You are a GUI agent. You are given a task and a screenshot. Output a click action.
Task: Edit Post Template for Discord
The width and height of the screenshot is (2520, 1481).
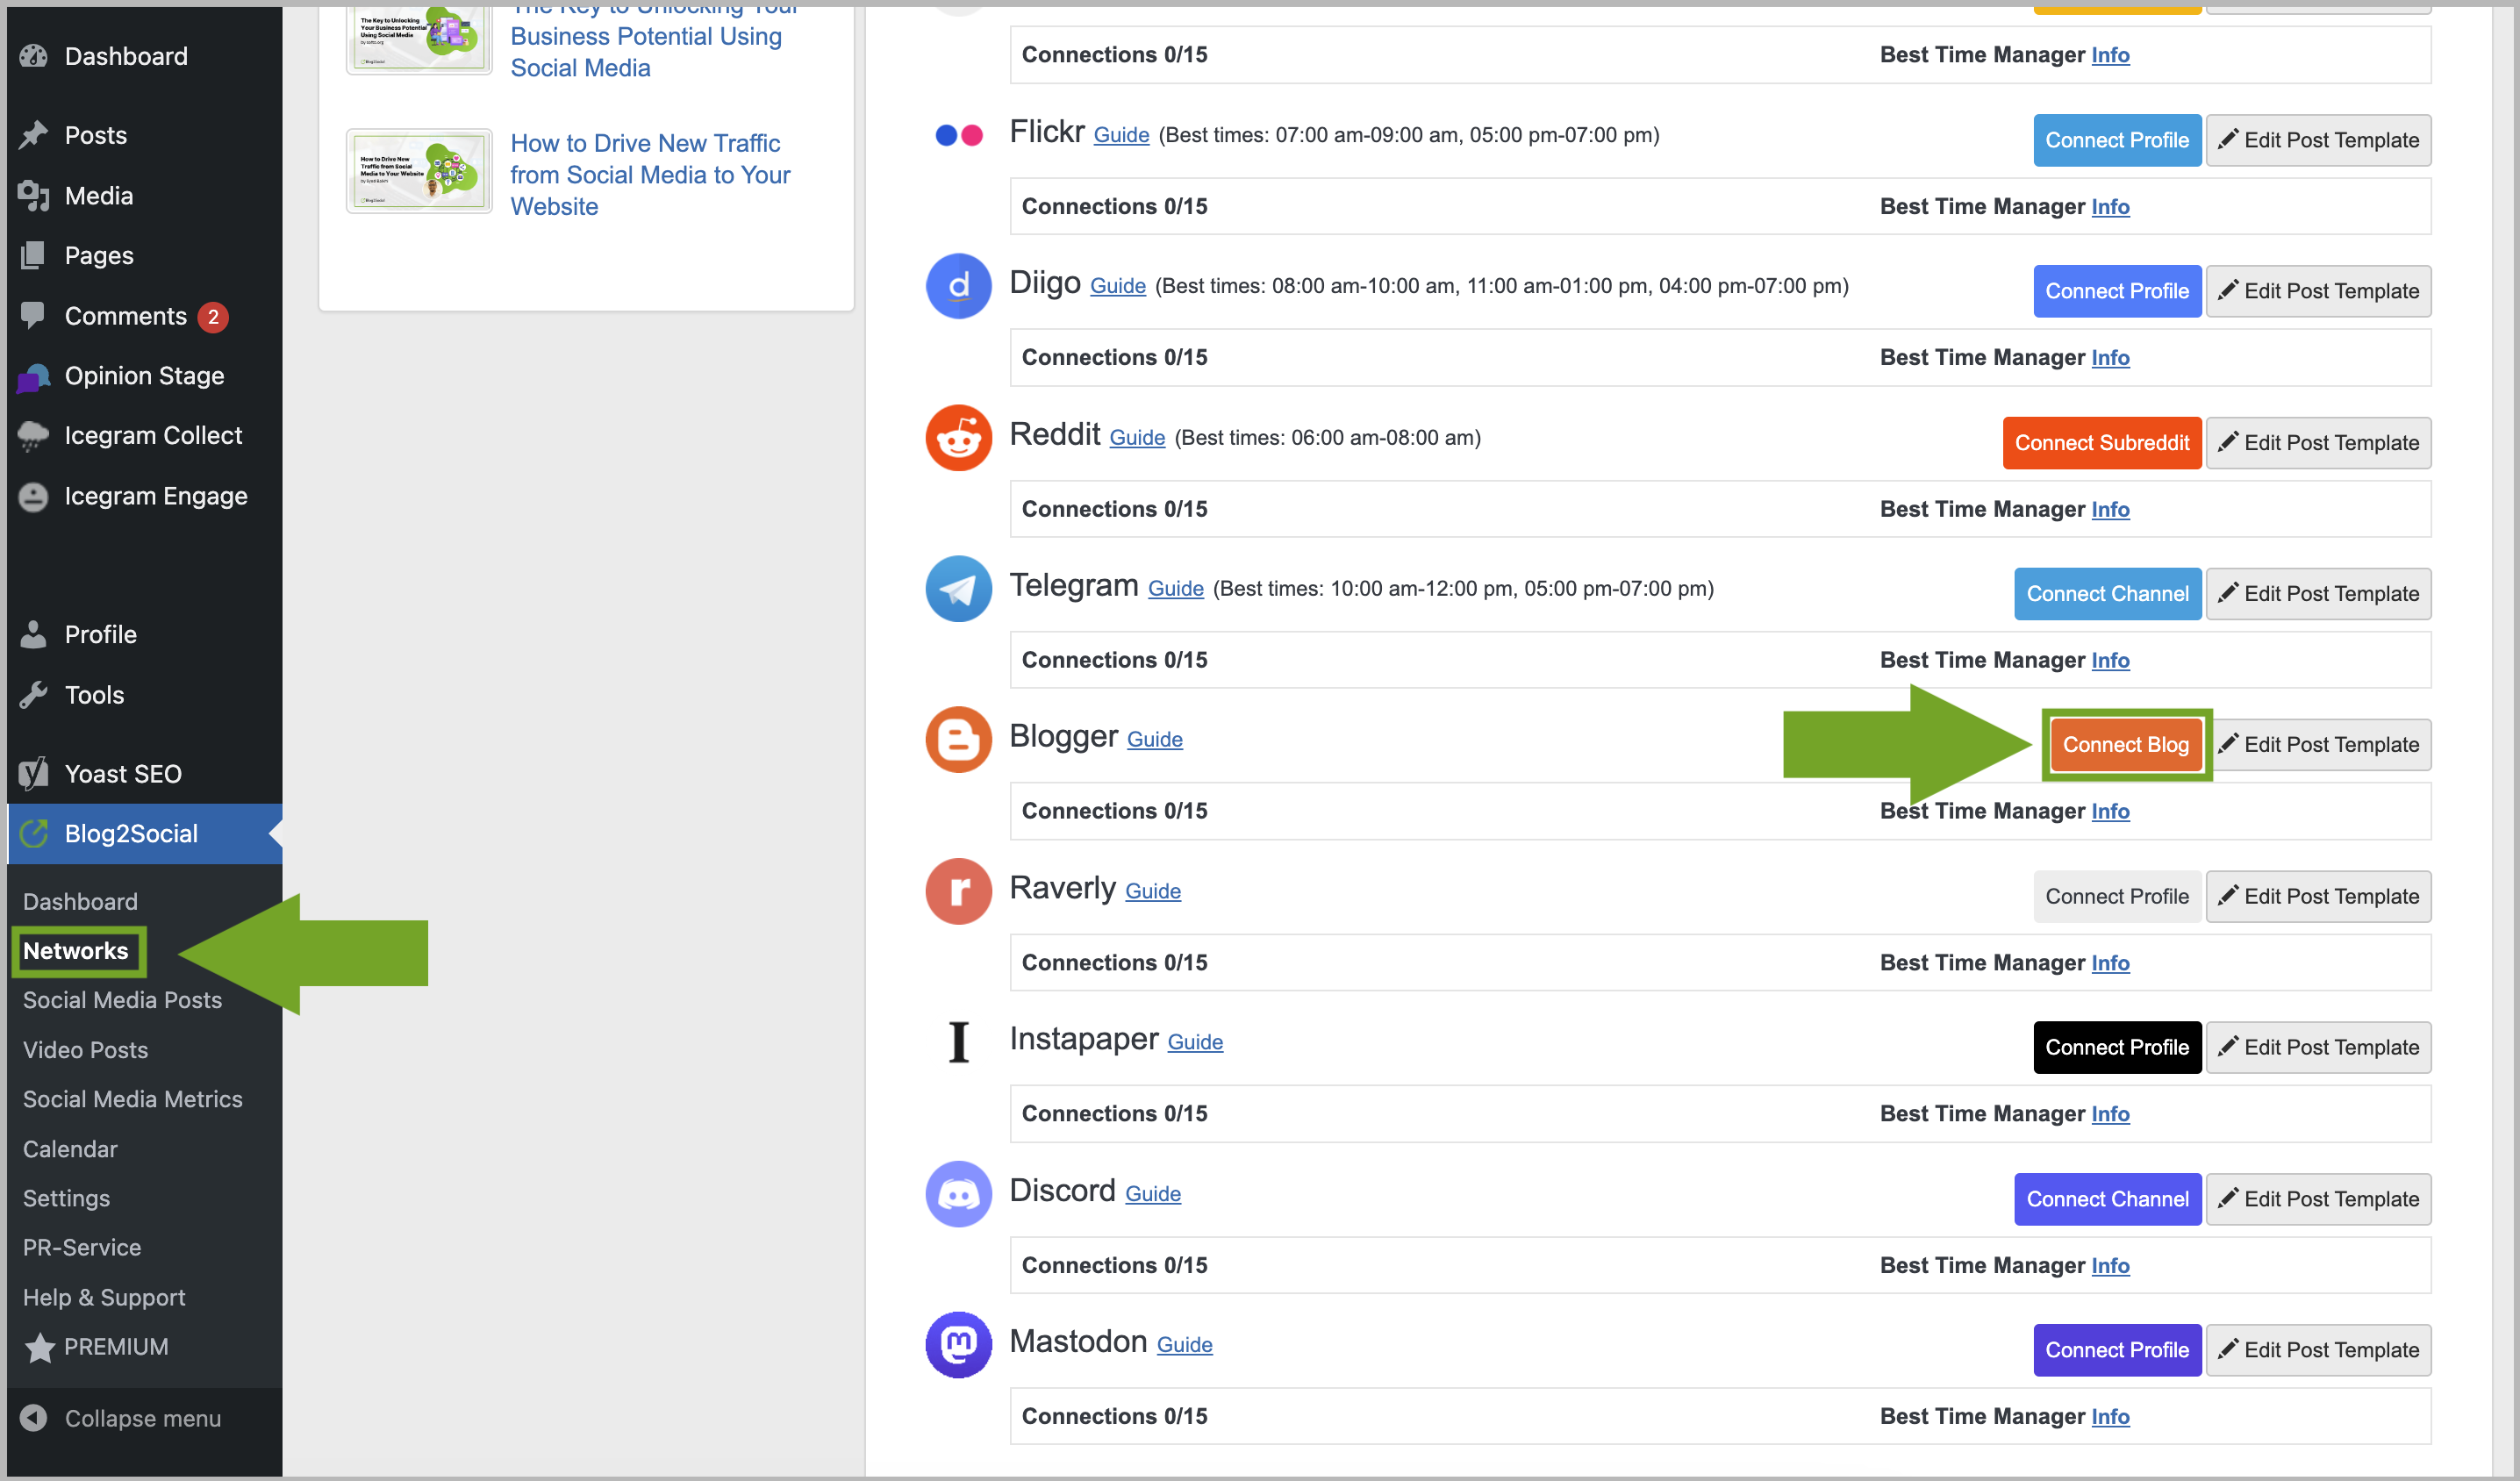point(2318,1199)
